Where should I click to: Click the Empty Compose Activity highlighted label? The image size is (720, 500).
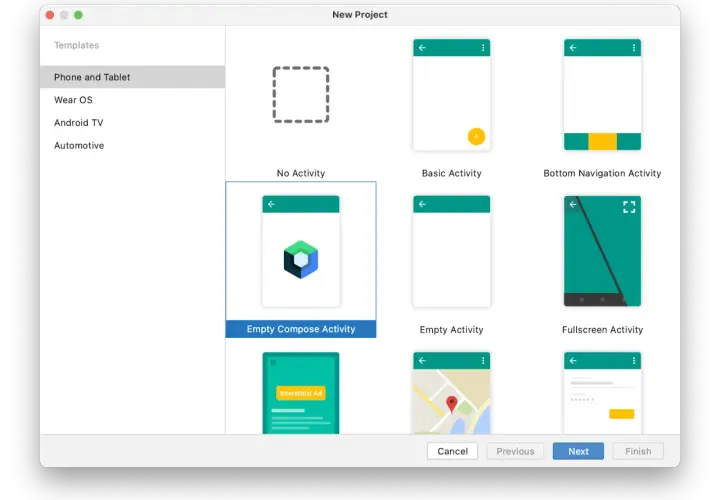pos(301,329)
